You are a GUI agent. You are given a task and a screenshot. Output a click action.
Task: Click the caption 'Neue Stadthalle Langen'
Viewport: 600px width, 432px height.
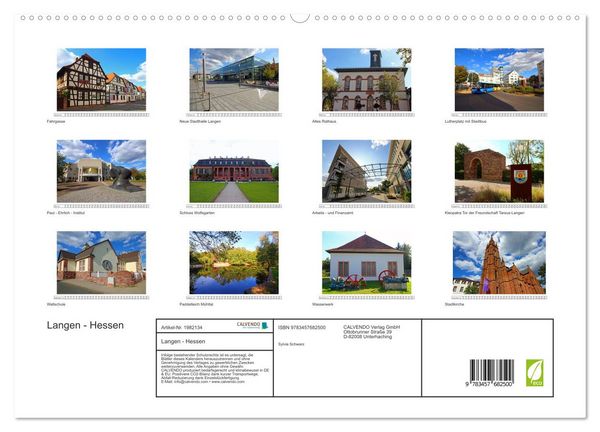tap(200, 121)
